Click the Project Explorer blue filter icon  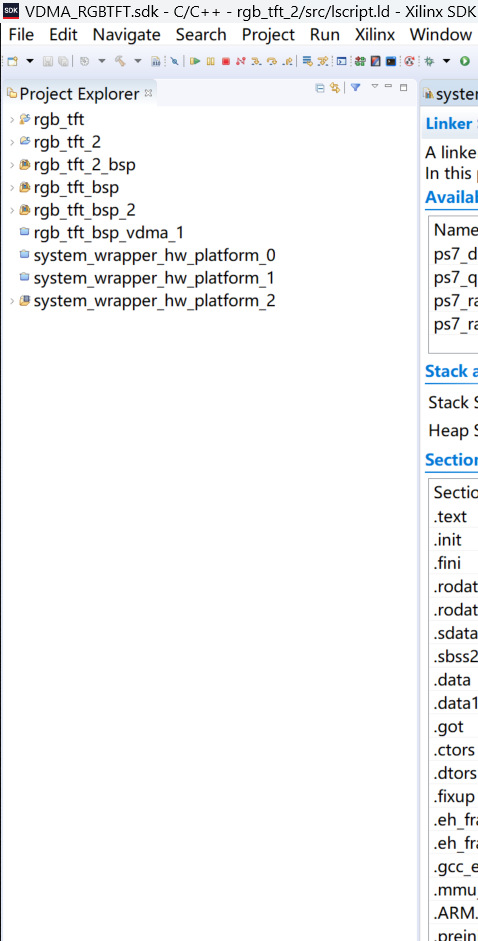(x=355, y=88)
